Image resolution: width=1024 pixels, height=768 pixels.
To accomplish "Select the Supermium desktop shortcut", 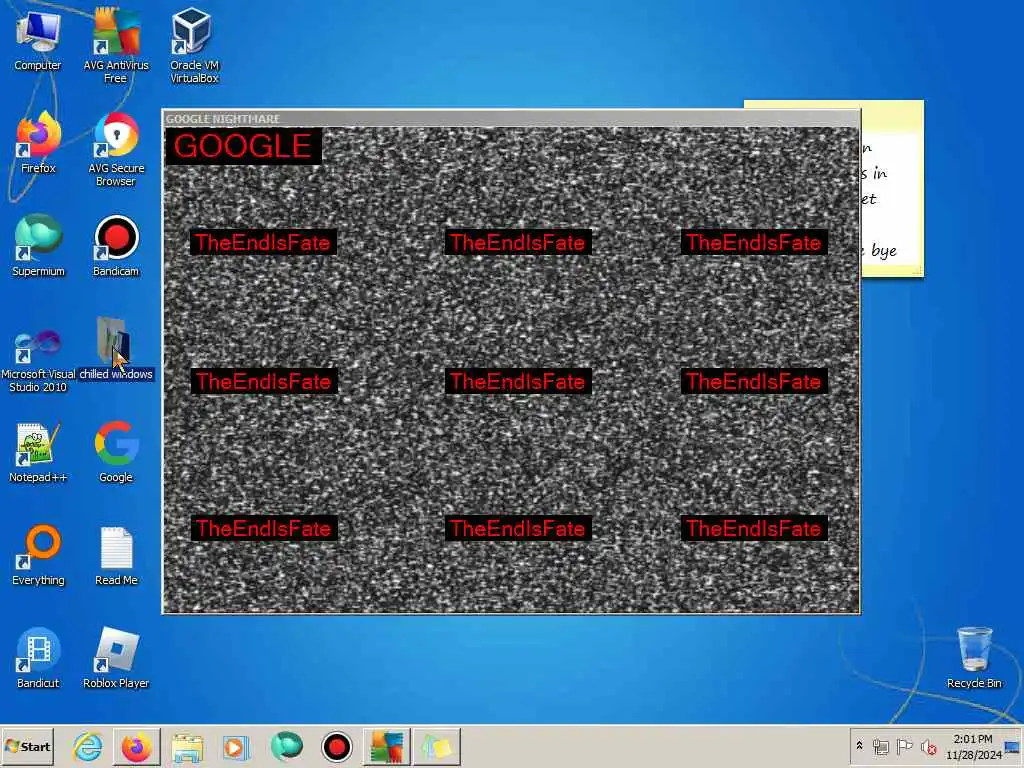I will 38,246.
